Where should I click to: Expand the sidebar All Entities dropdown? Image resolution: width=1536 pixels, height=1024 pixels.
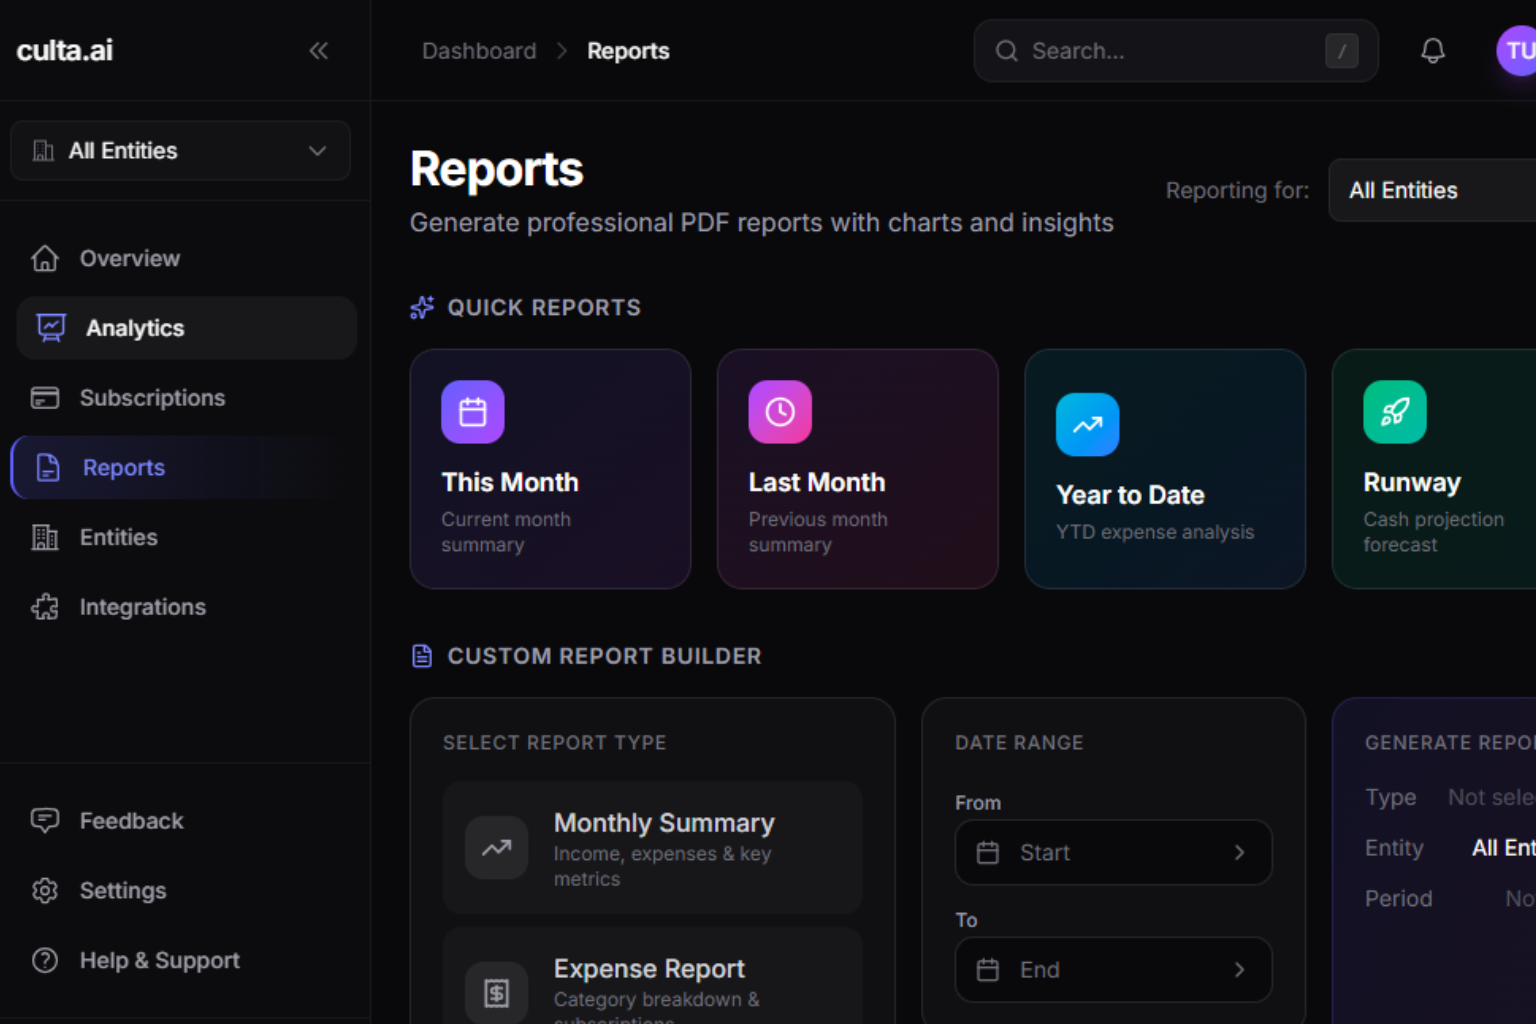[x=181, y=151]
